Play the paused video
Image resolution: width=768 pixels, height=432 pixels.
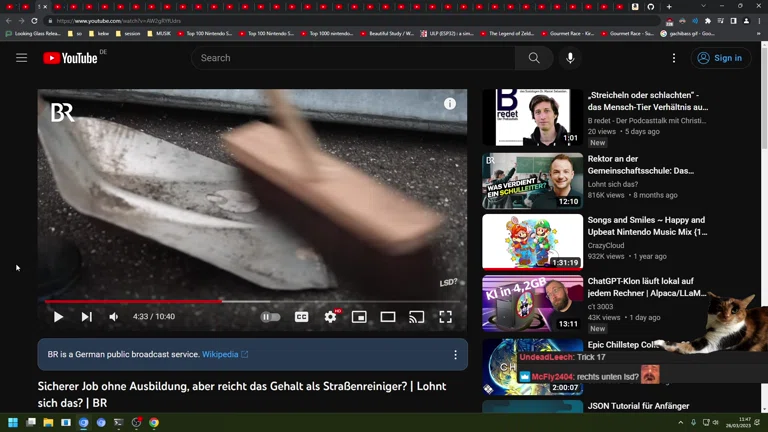58,317
